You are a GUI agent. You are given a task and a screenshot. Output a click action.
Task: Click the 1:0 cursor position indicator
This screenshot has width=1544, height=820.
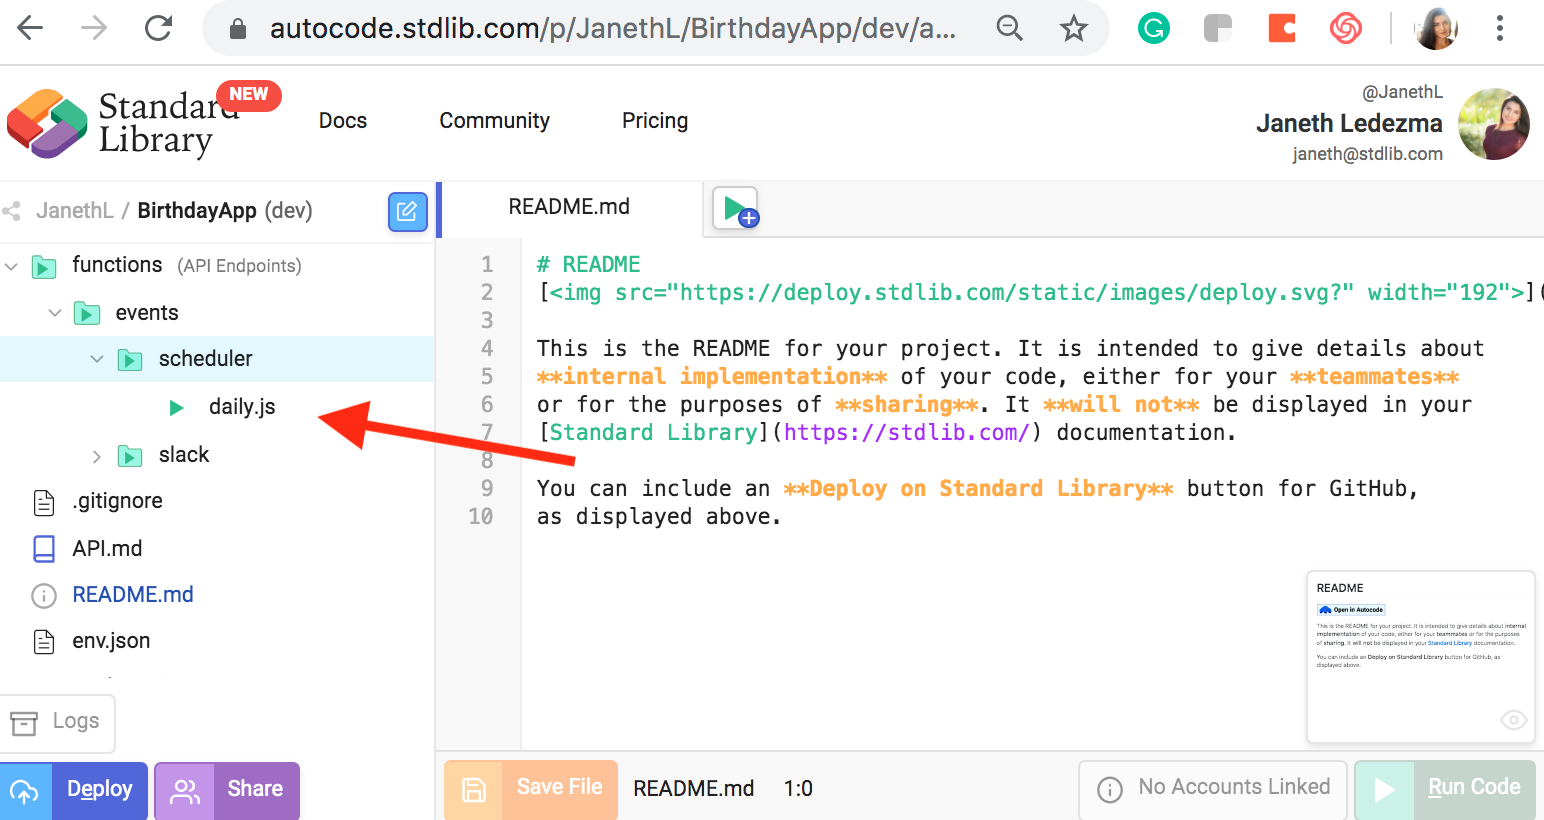798,789
